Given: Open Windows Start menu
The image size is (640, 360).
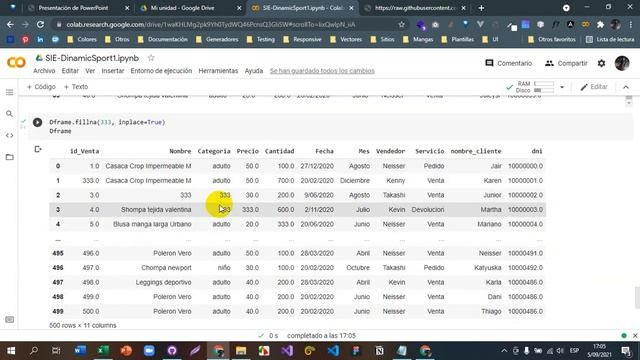Looking at the screenshot, I should 11,351.
